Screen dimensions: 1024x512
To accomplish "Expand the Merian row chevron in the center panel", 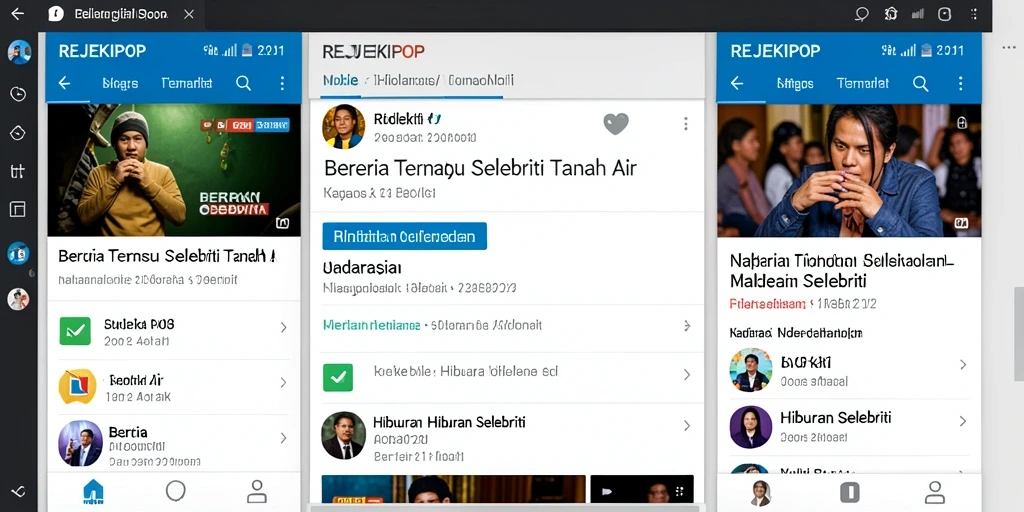I will point(687,325).
